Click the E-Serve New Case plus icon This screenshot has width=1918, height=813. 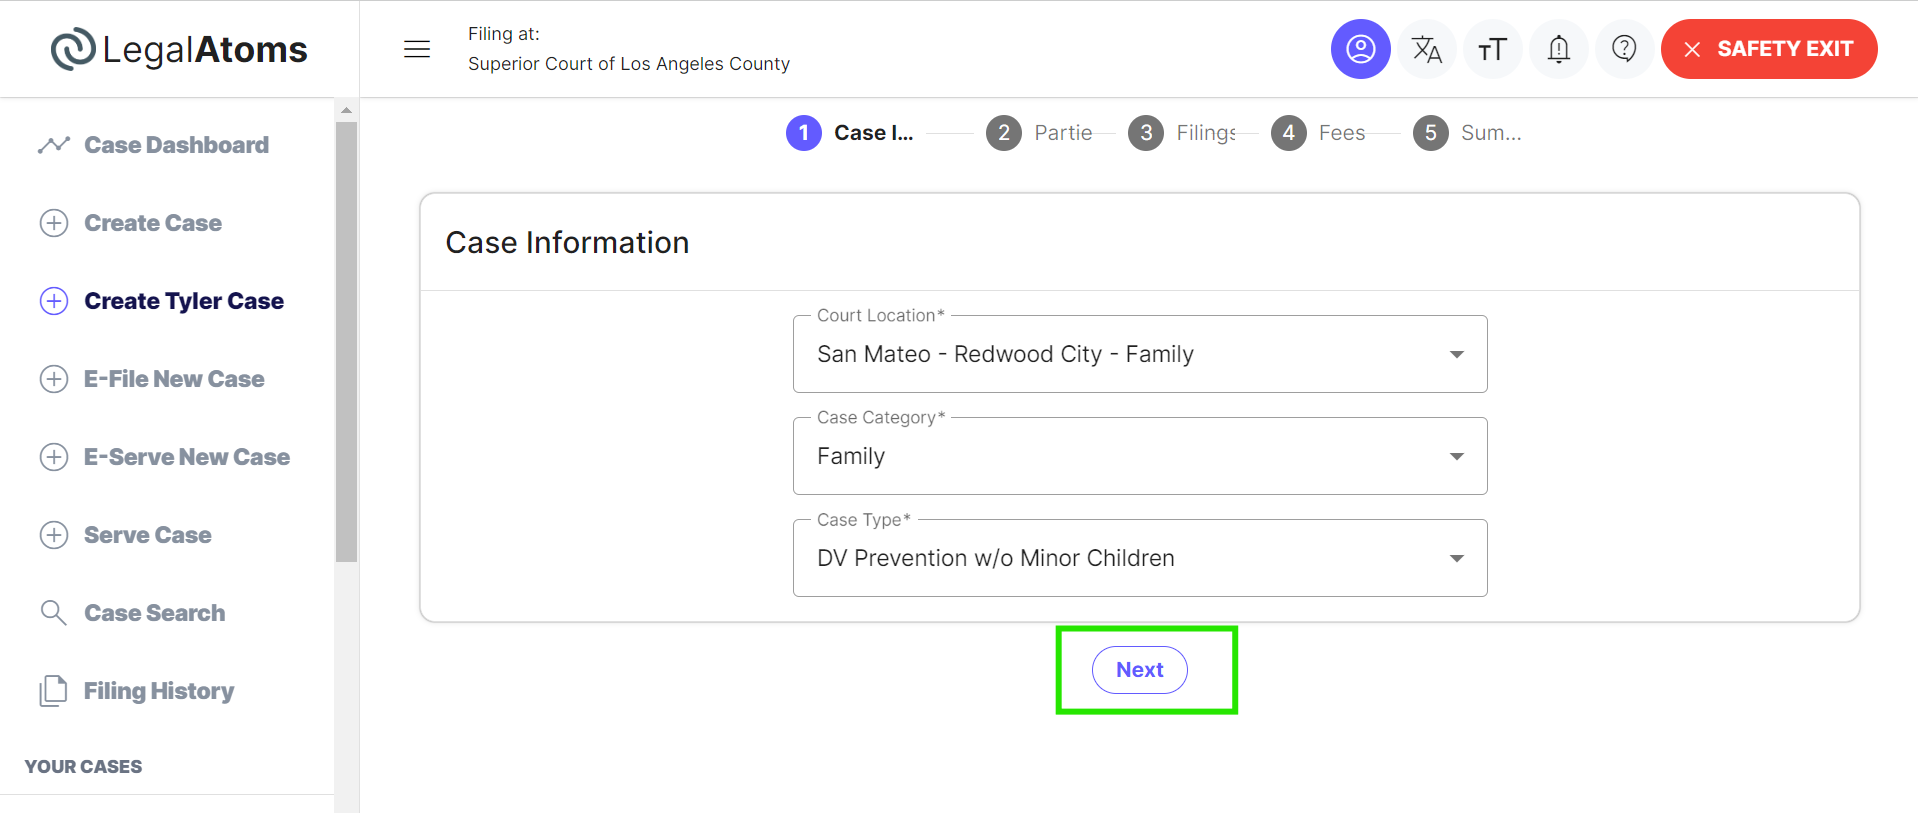pos(54,457)
